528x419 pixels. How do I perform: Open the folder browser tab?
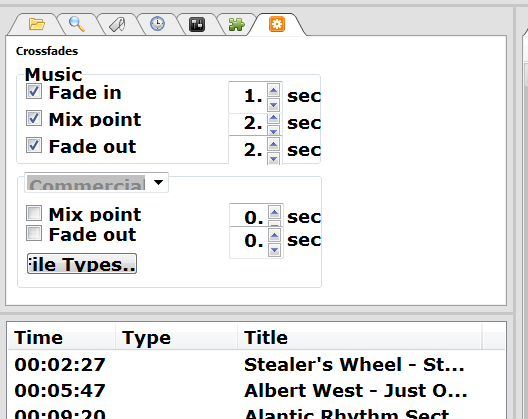(36, 24)
